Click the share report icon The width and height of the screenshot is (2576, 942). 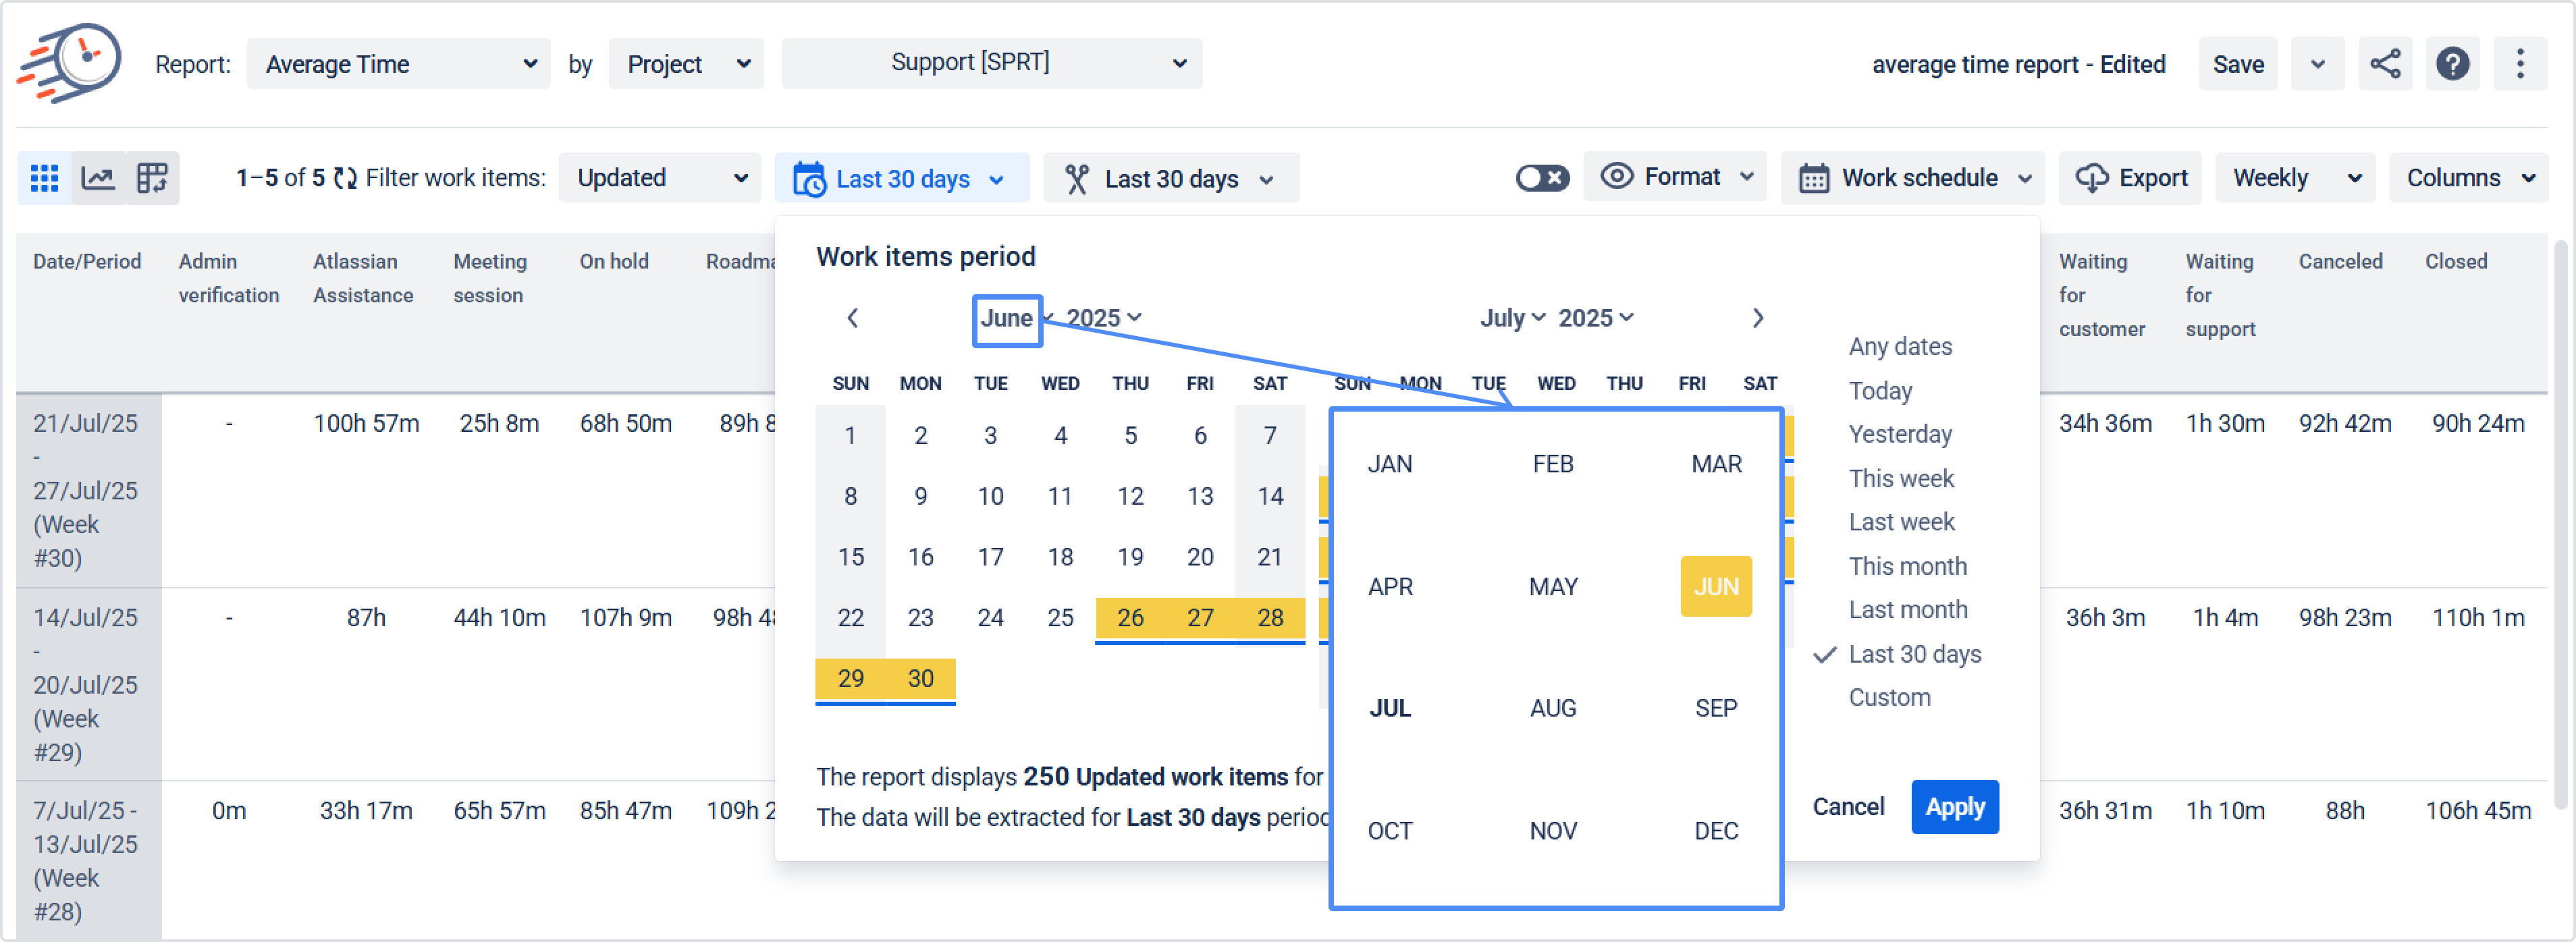pyautogui.click(x=2384, y=64)
